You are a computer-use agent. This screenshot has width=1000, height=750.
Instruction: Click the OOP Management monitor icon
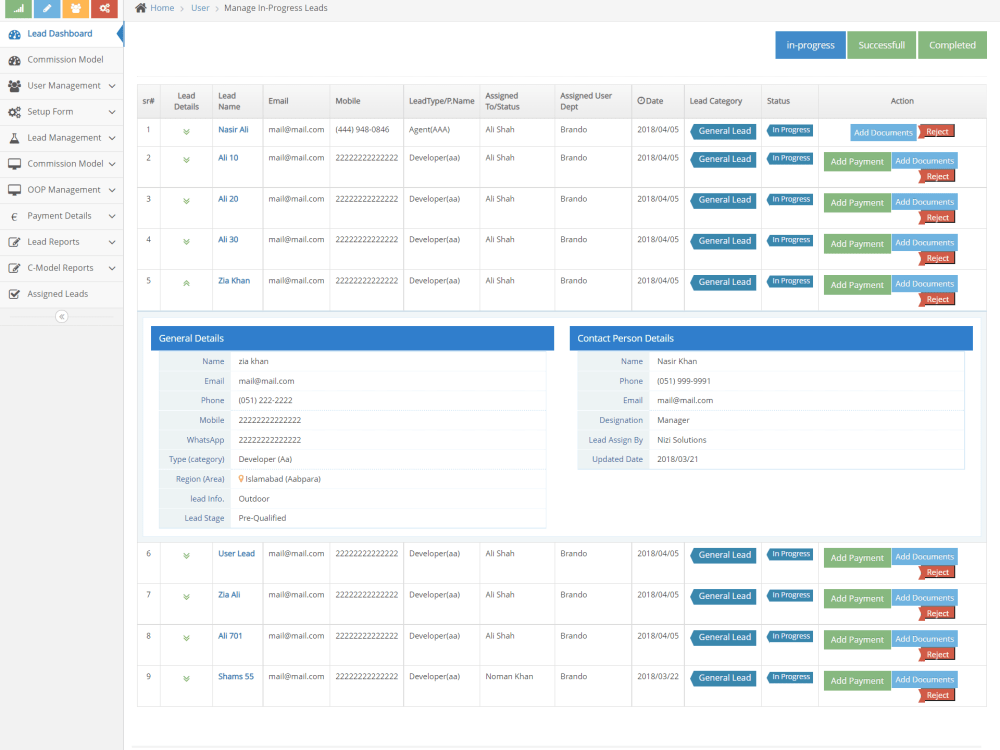tap(14, 190)
